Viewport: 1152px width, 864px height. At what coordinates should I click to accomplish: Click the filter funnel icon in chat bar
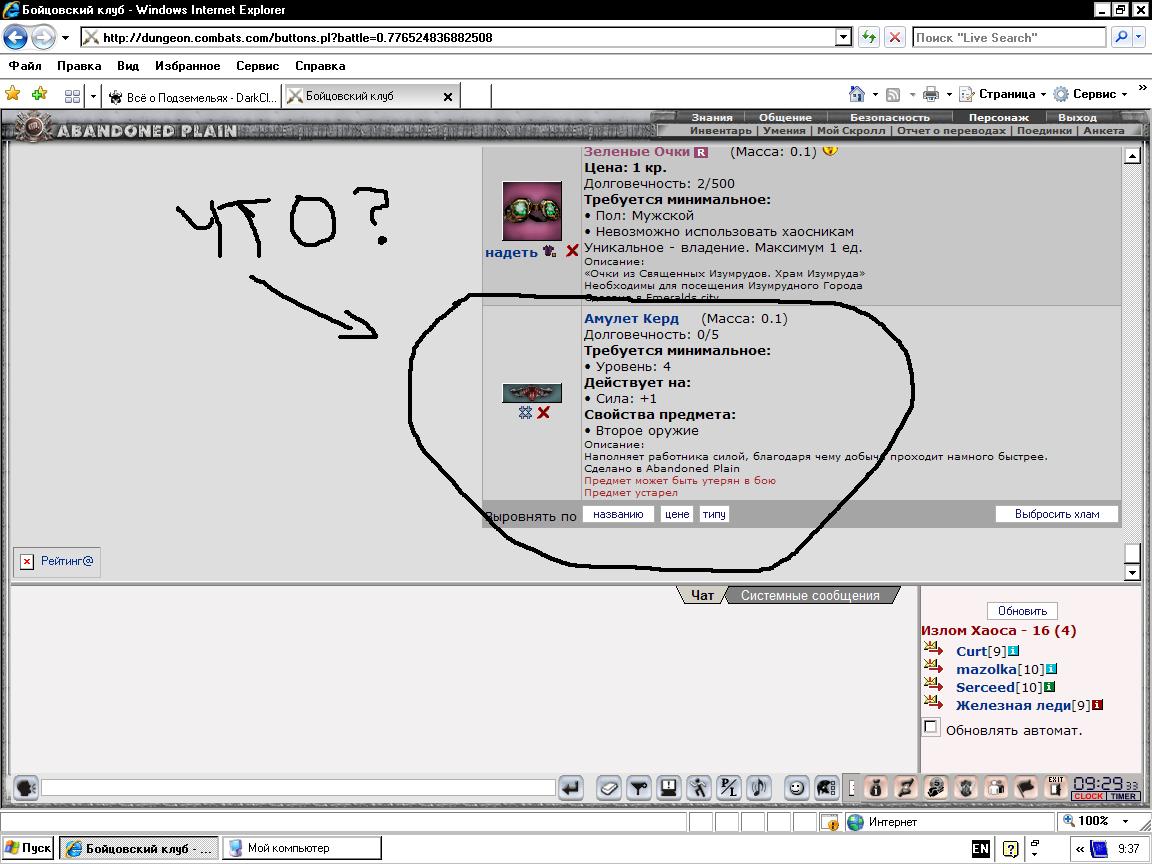(638, 788)
